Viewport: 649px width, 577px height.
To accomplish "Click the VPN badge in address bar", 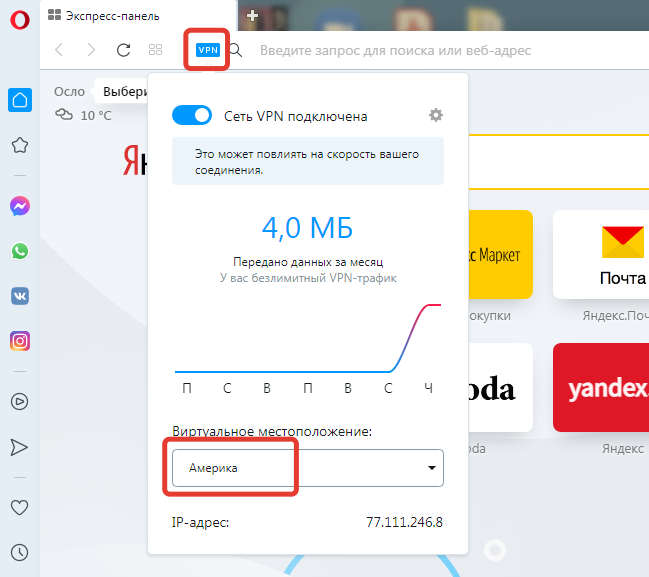I will coord(208,50).
